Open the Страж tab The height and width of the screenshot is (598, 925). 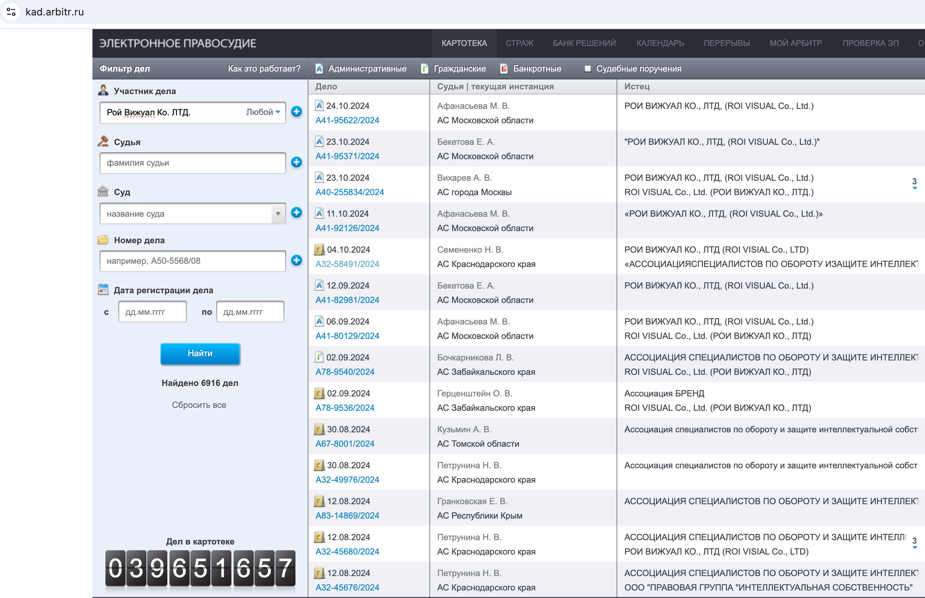519,43
